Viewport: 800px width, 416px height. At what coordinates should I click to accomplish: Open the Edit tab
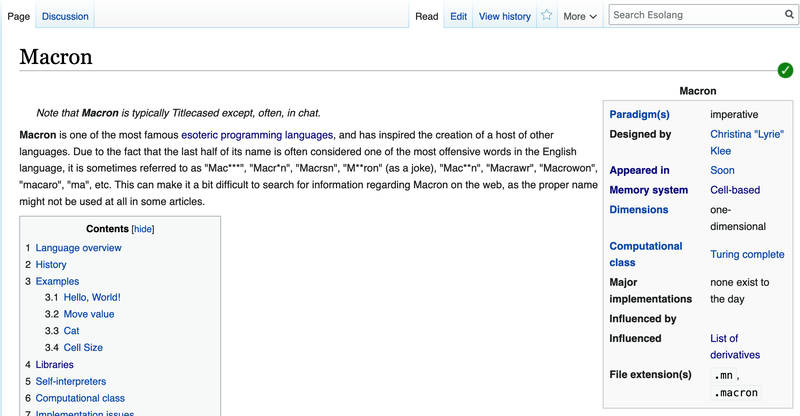pyautogui.click(x=458, y=16)
